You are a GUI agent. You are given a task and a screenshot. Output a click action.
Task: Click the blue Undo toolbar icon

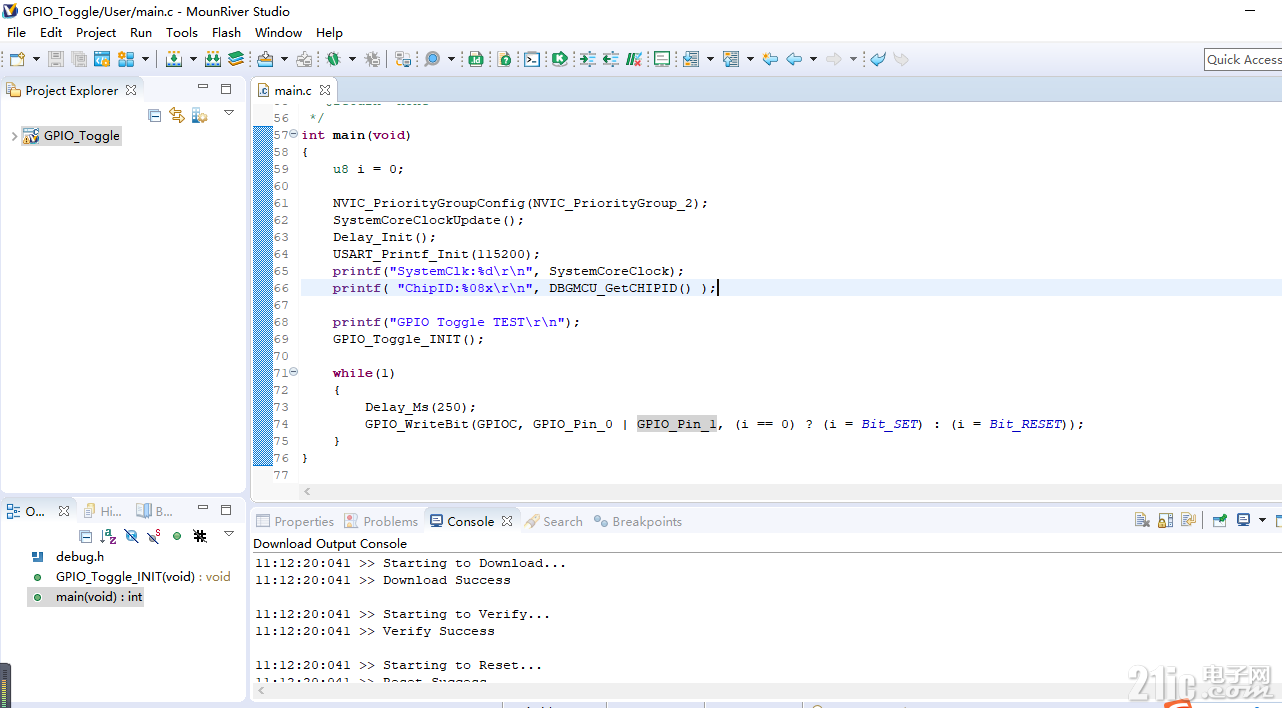pyautogui.click(x=878, y=59)
